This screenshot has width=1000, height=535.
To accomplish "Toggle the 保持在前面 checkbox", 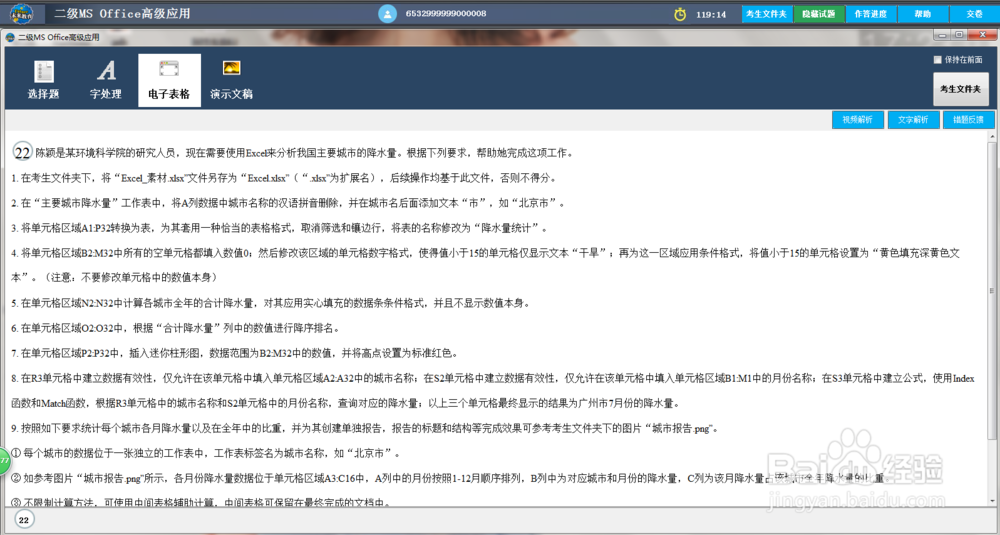I will (938, 60).
